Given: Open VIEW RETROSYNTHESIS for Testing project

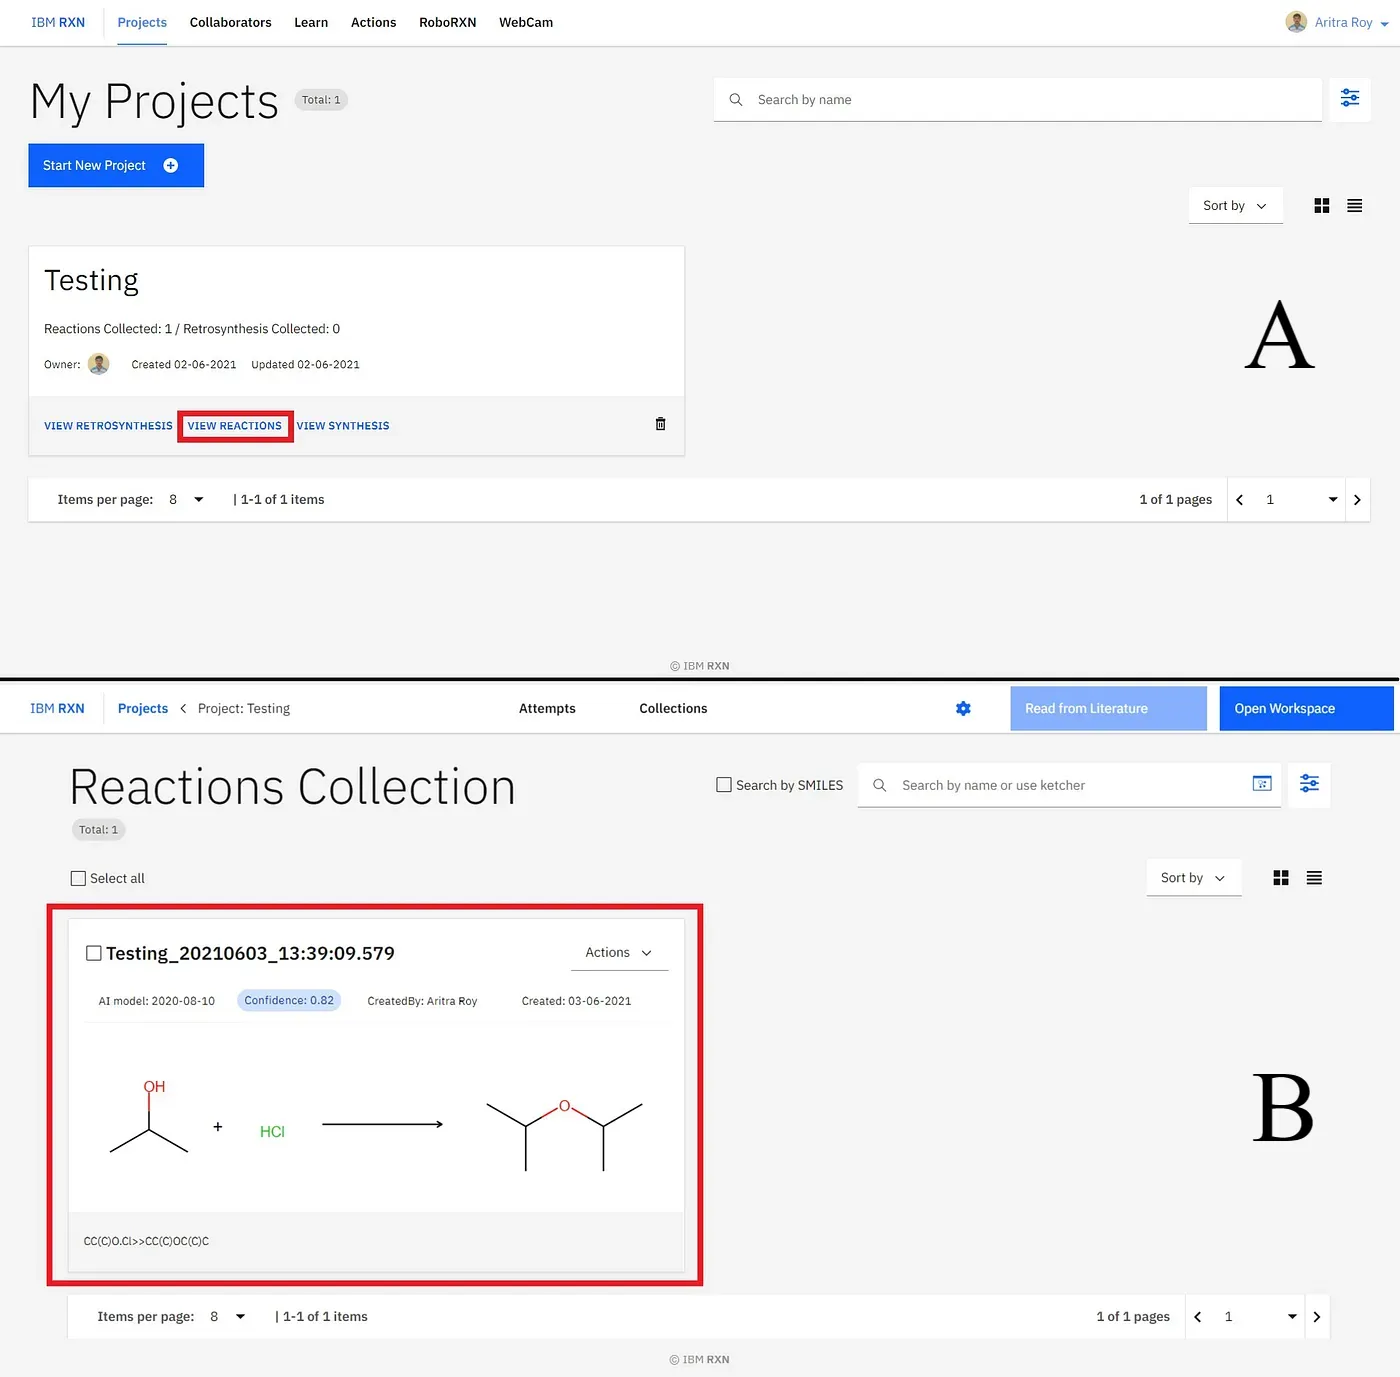Looking at the screenshot, I should pyautogui.click(x=108, y=425).
